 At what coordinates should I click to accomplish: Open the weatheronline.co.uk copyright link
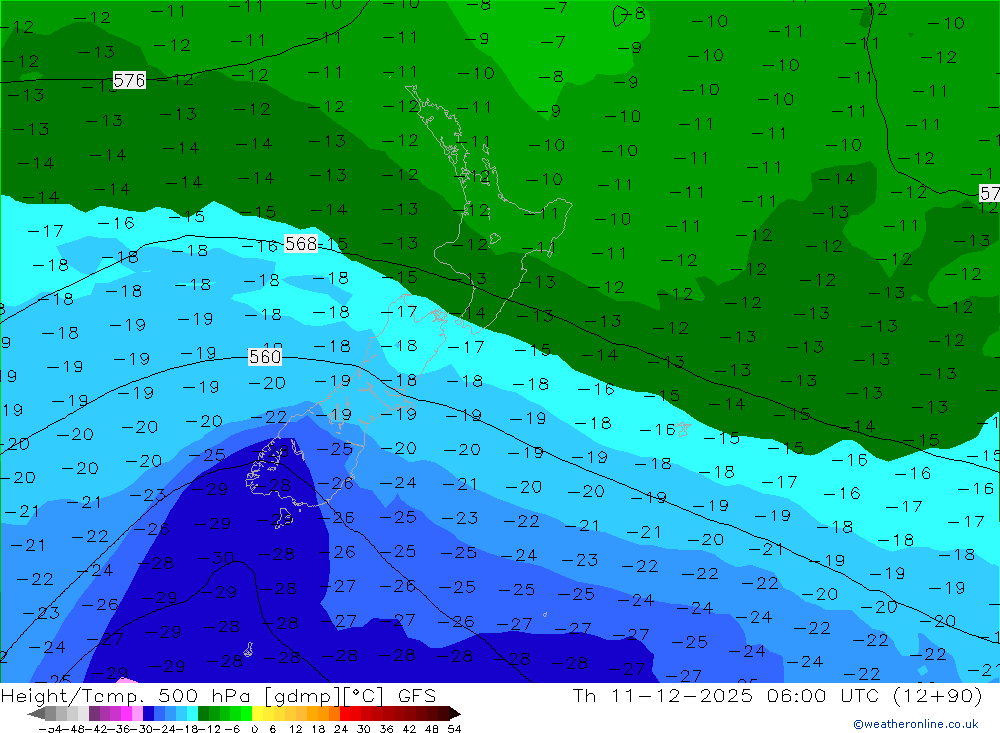point(916,724)
